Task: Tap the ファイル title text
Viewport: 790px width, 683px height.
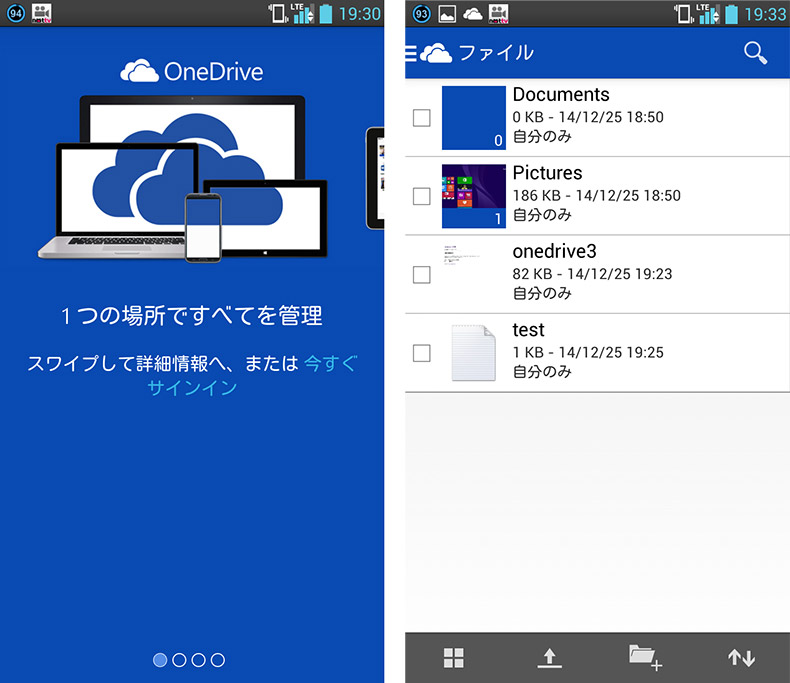Action: tap(496, 53)
